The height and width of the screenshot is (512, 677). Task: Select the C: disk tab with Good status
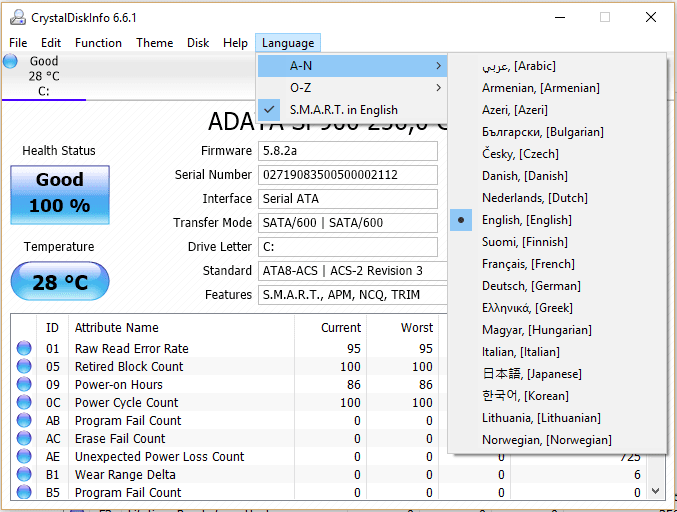[44, 76]
